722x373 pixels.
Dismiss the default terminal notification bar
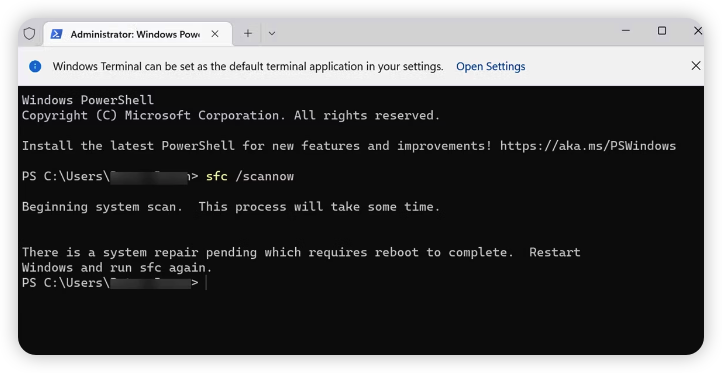coord(696,66)
